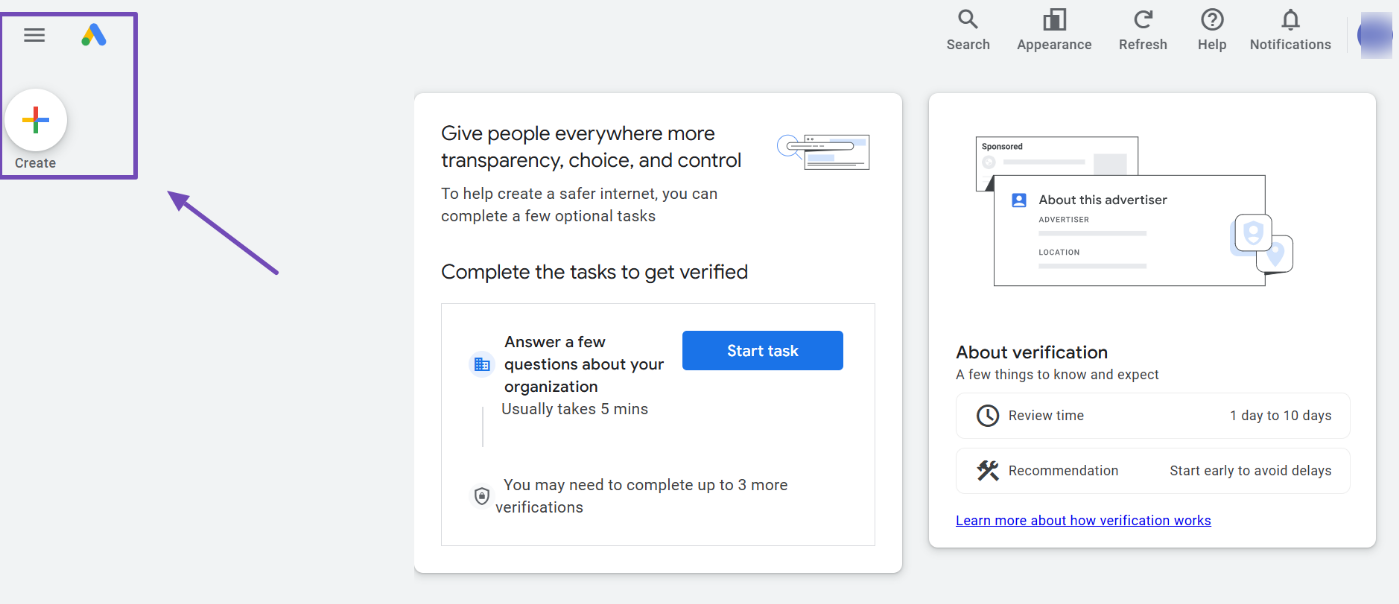Click the Review time clock icon
The height and width of the screenshot is (604, 1399).
987,416
